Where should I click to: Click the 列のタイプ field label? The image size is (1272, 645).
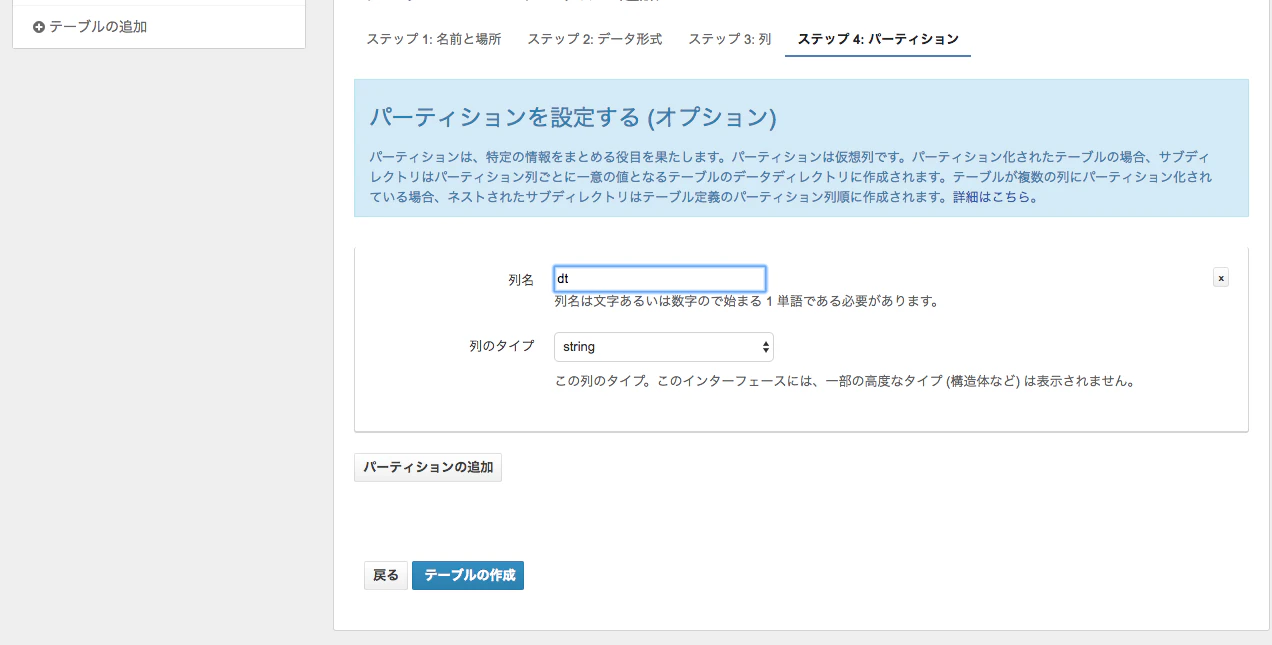pyautogui.click(x=502, y=346)
